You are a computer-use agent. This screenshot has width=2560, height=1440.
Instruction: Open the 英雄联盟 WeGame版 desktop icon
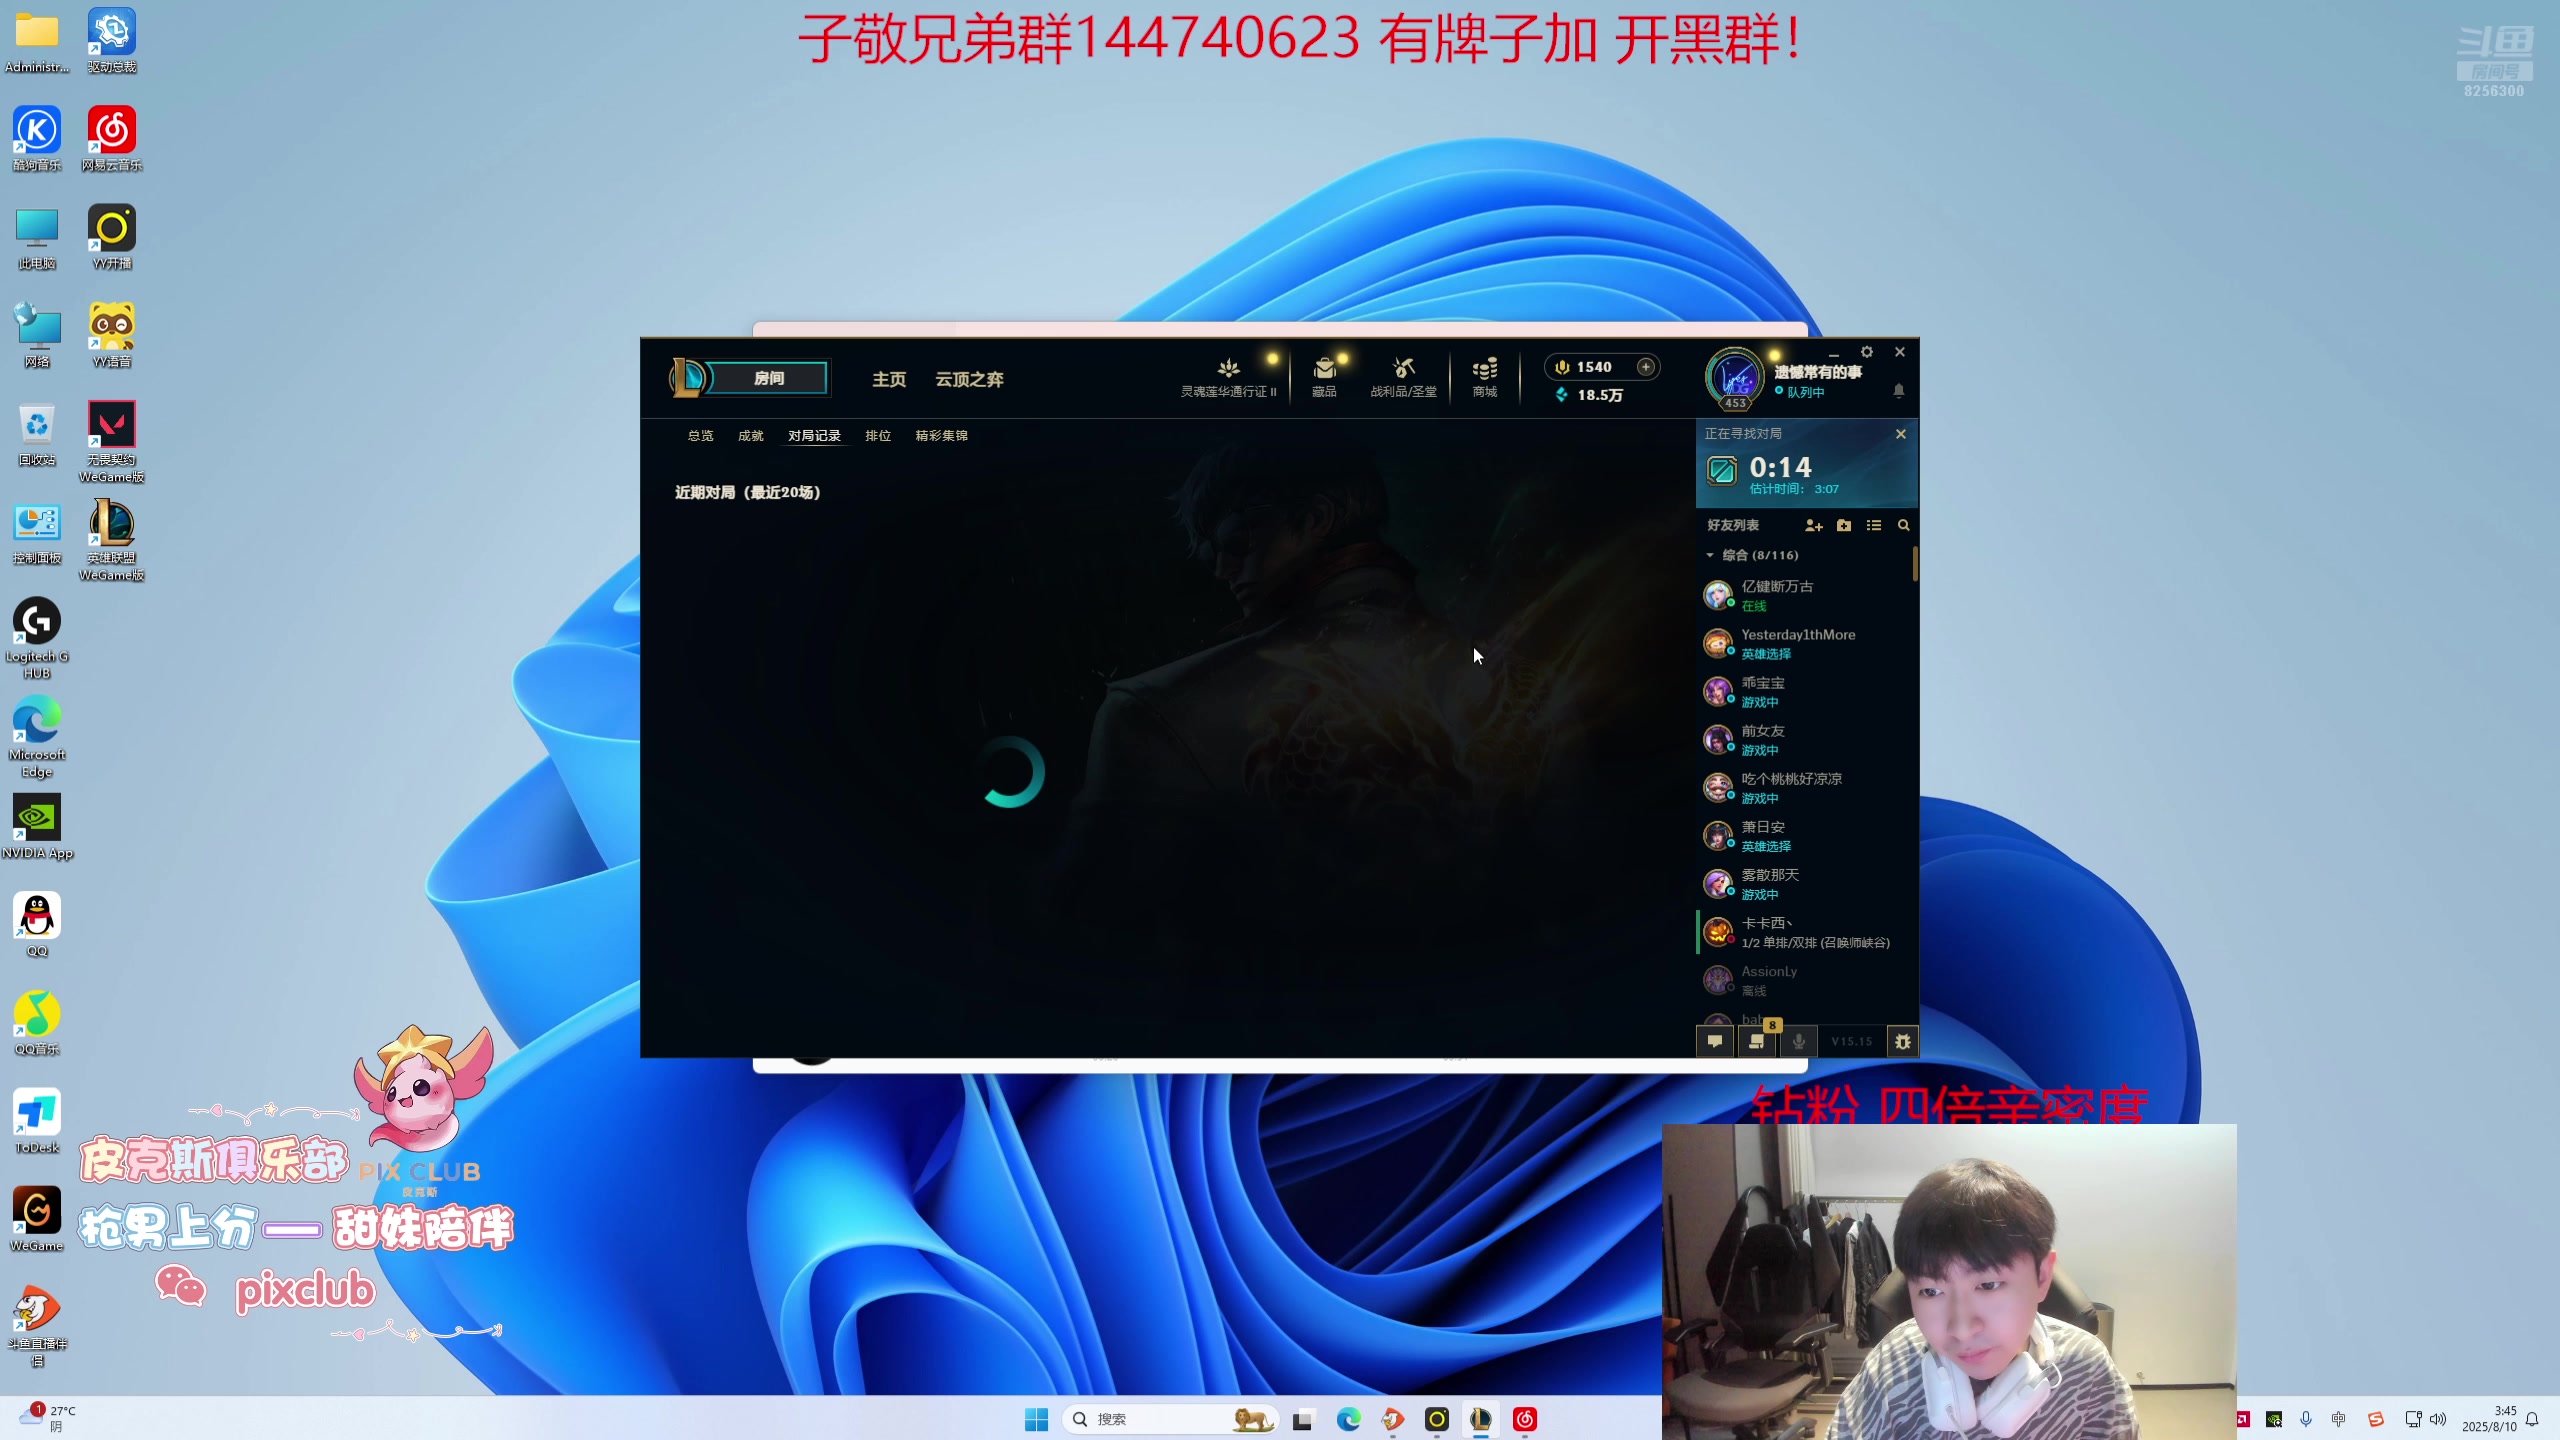pyautogui.click(x=112, y=540)
